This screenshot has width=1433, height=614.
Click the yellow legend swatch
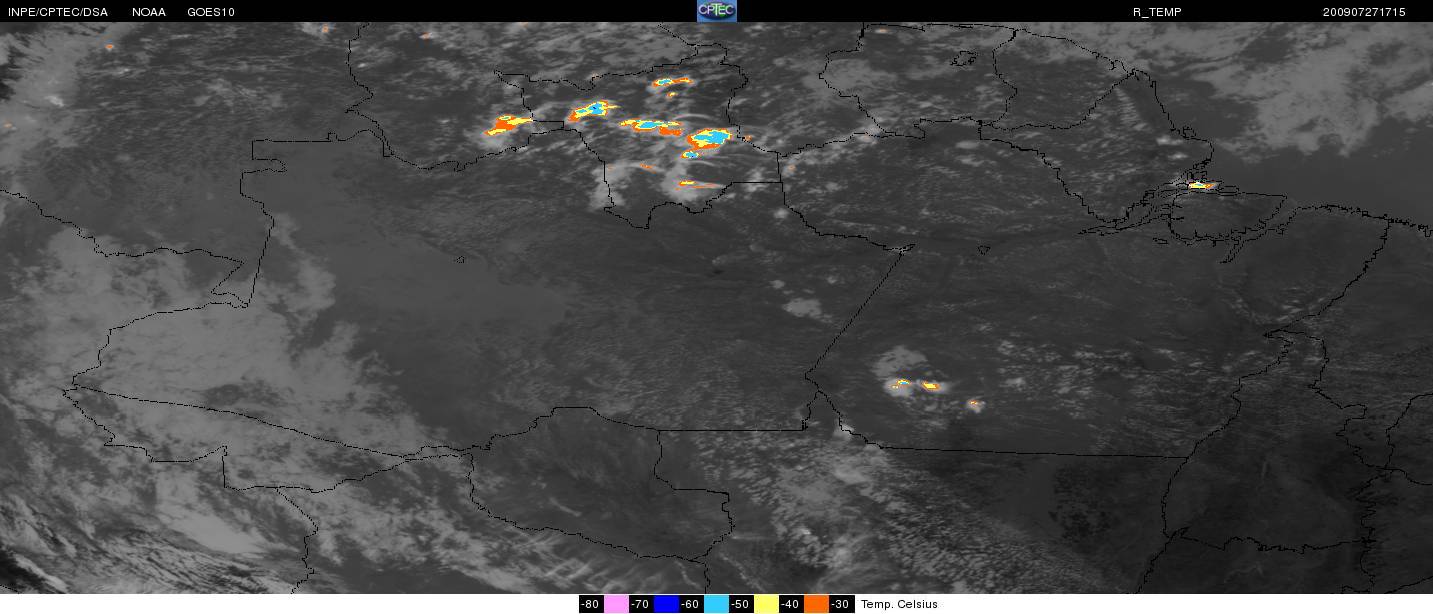tap(766, 604)
